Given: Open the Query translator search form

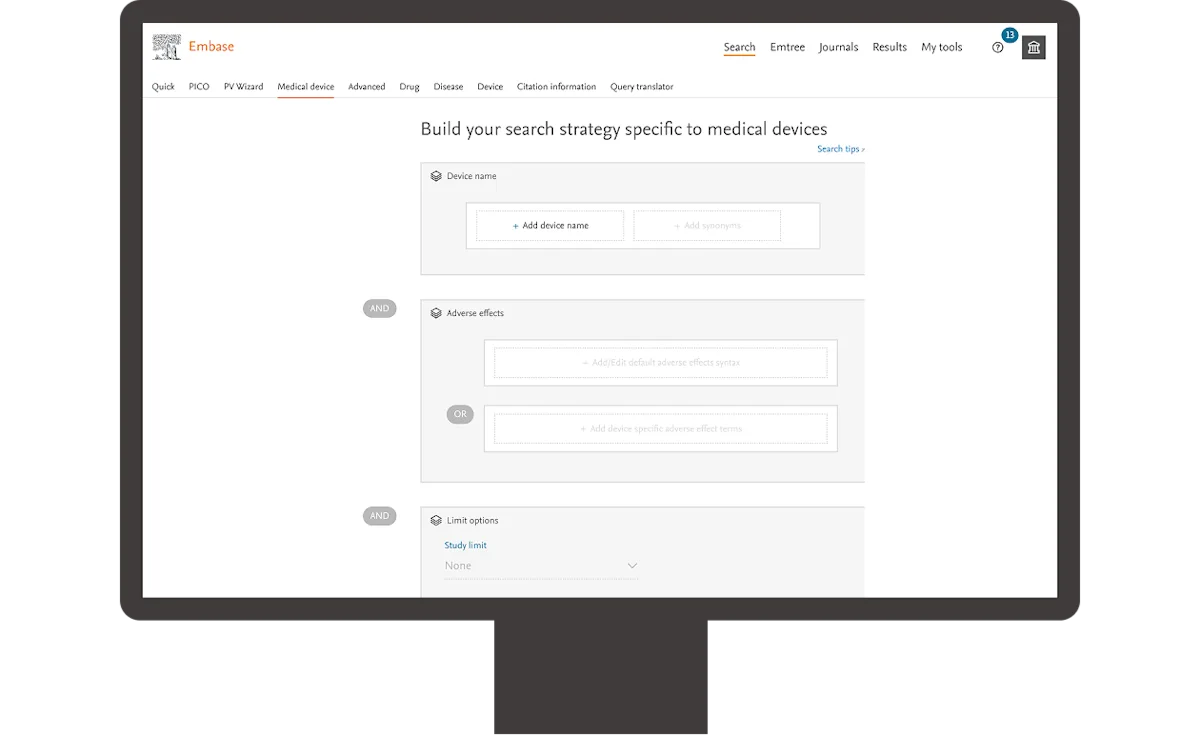Looking at the screenshot, I should (642, 87).
